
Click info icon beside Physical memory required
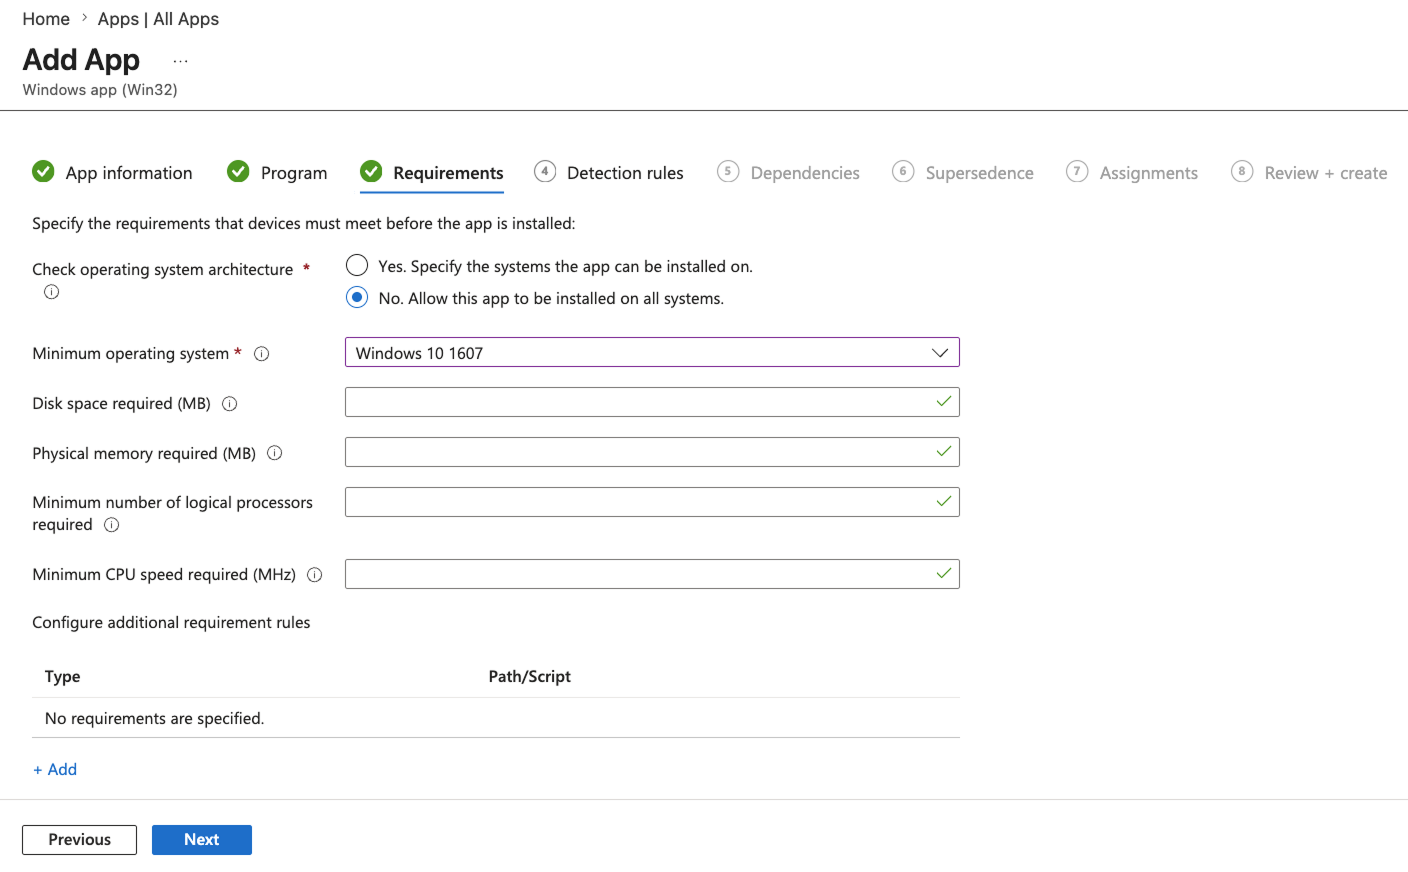click(275, 453)
